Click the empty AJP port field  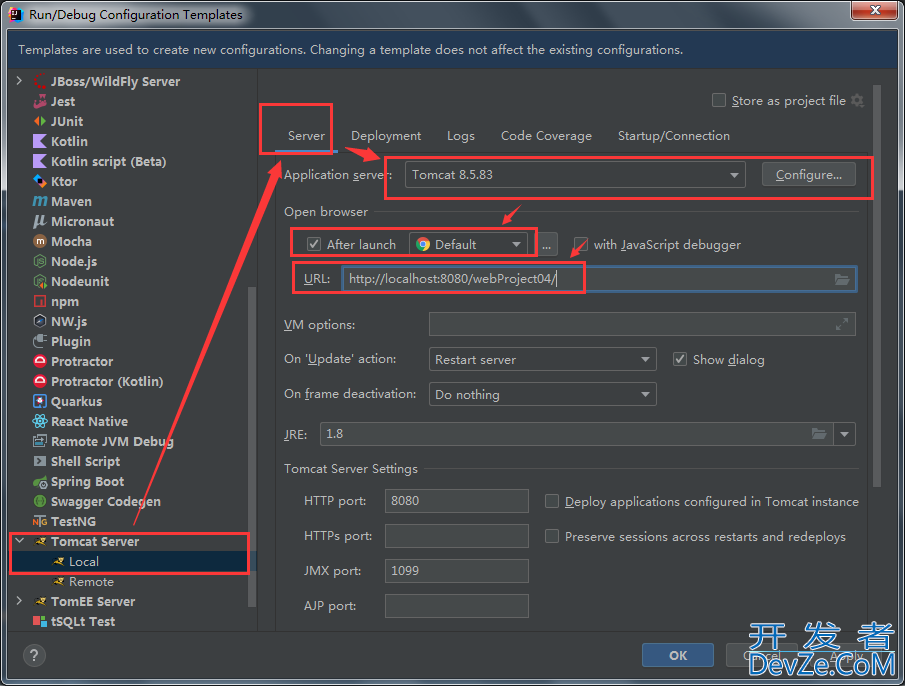pos(457,606)
